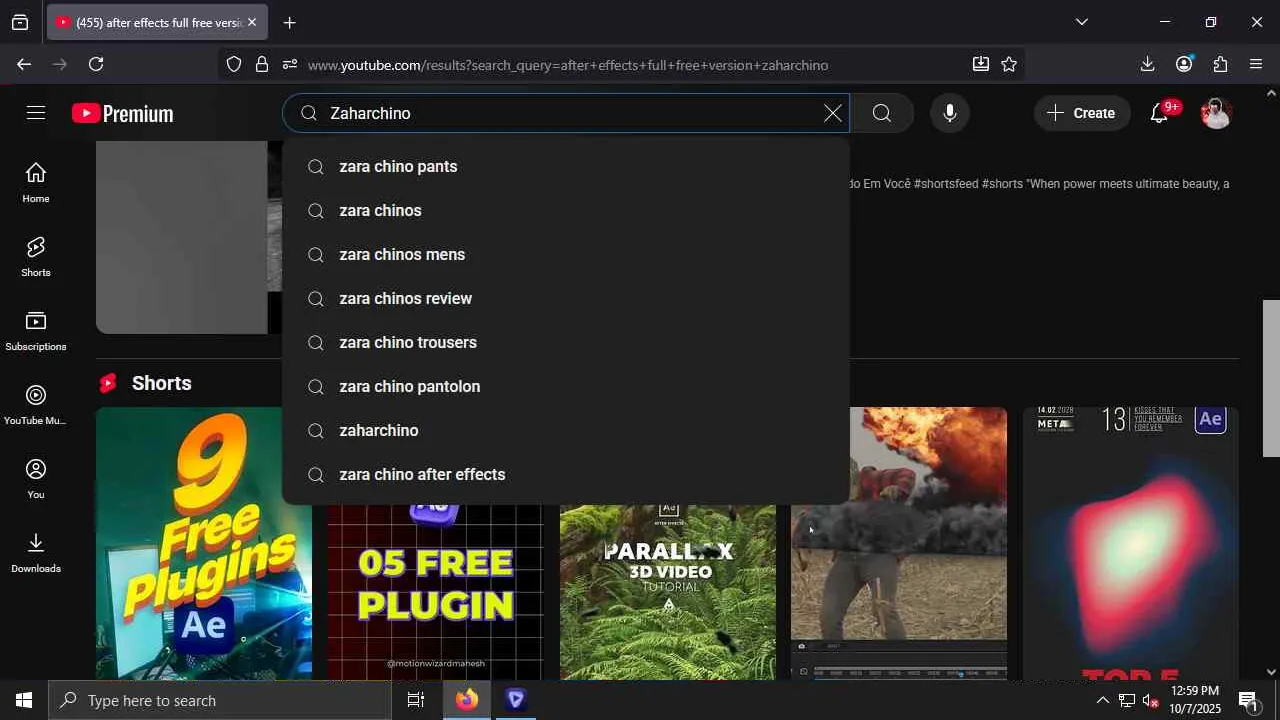Clear the search box with the X

click(832, 113)
